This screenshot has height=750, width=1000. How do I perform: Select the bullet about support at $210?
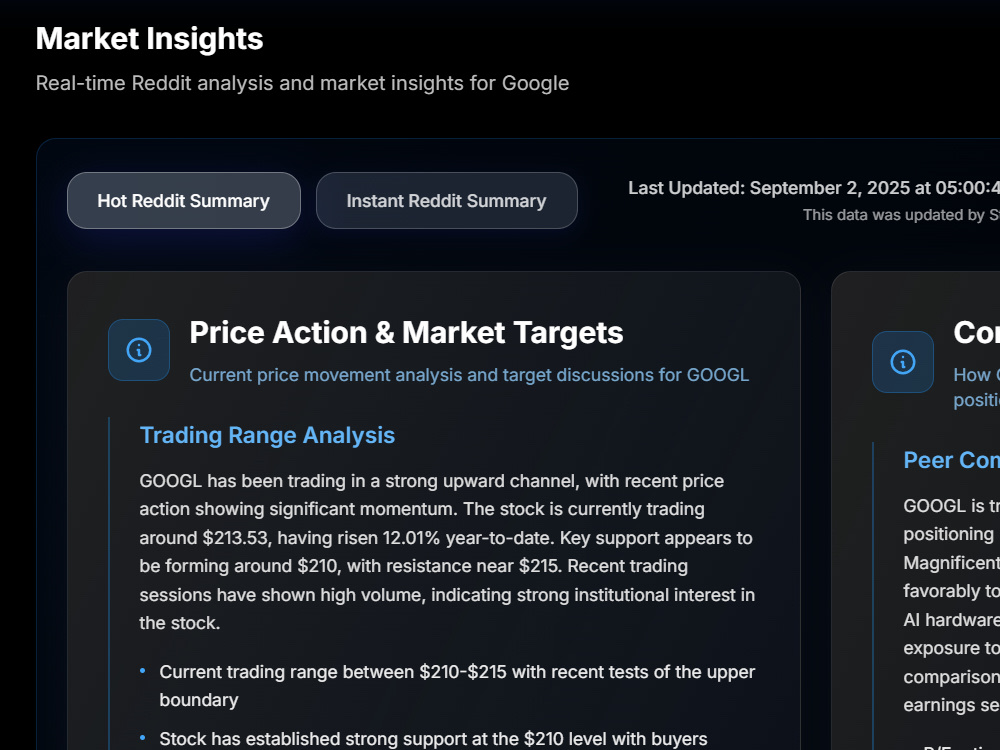[433, 739]
